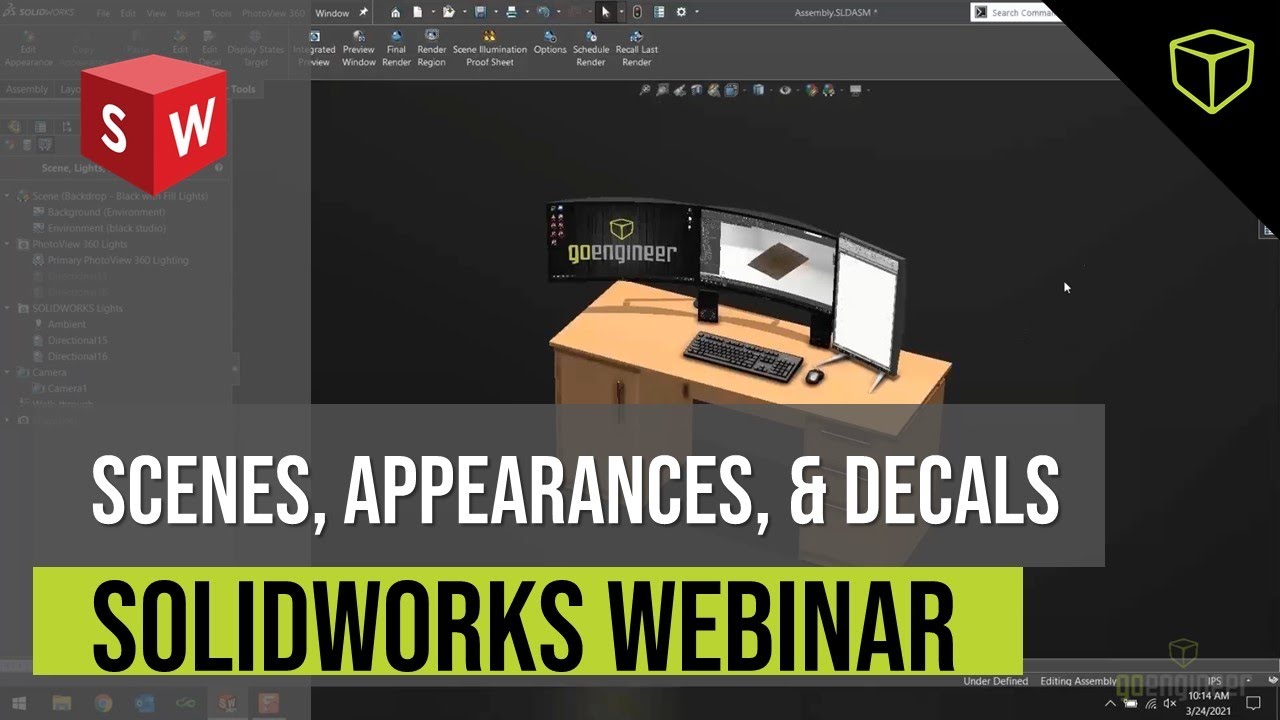The width and height of the screenshot is (1280, 720).
Task: Click Section View icon
Action: tap(696, 89)
